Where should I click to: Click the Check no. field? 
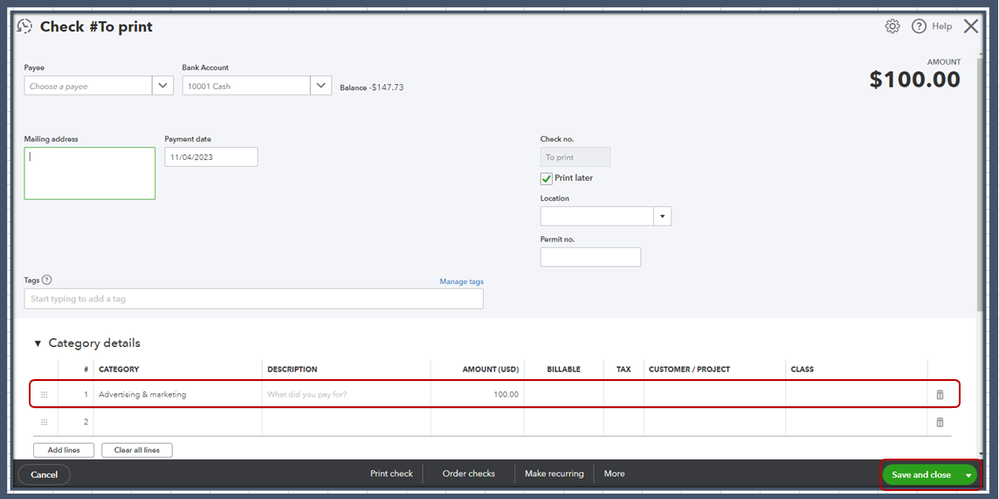point(575,157)
